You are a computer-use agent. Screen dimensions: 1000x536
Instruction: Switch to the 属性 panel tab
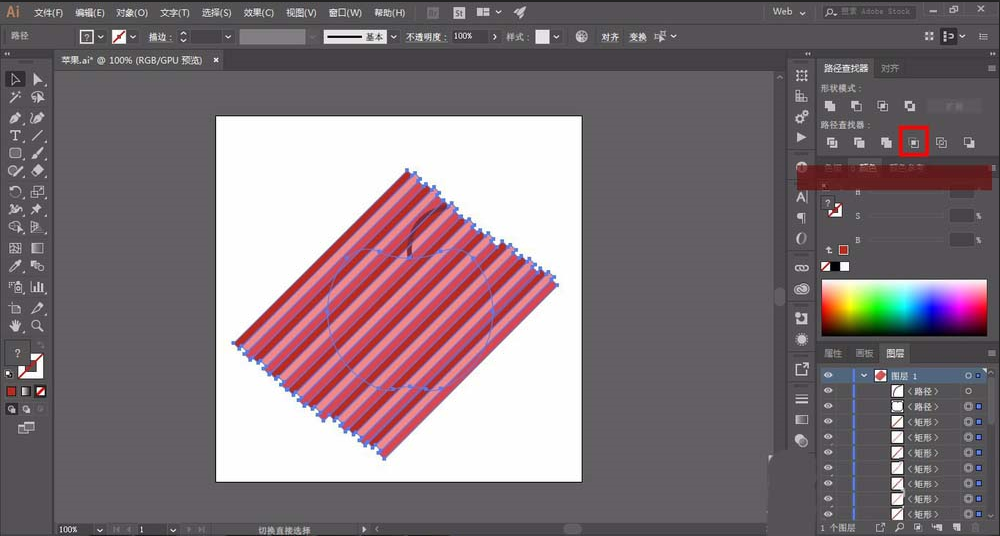(x=833, y=353)
